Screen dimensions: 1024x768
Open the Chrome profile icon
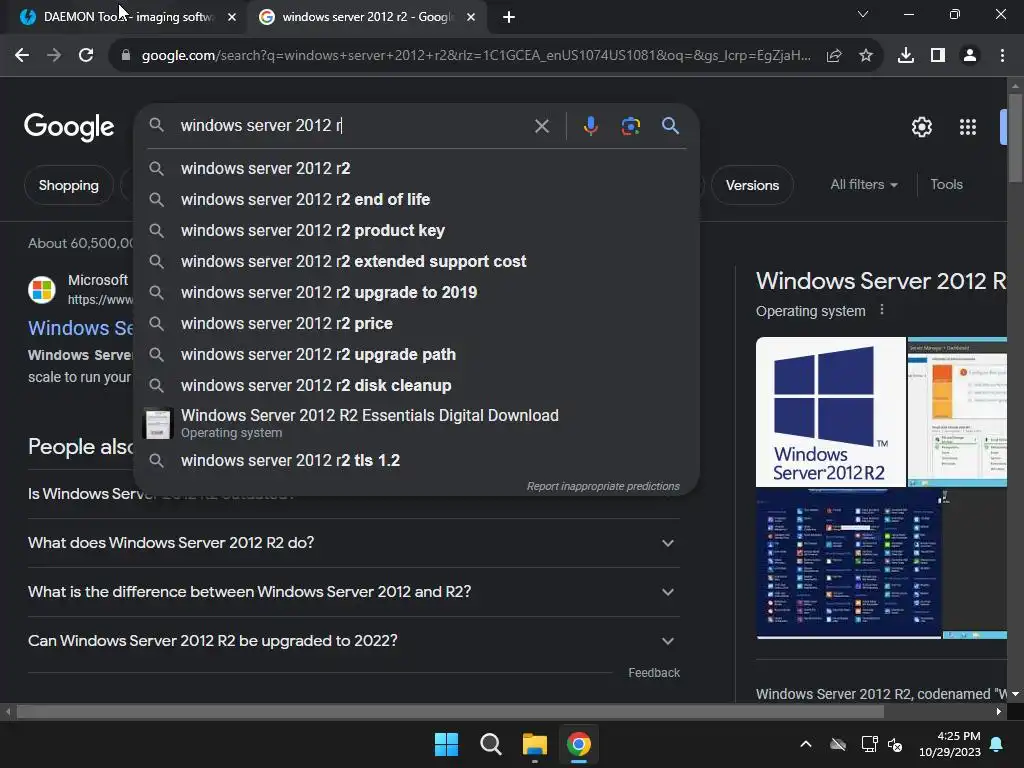970,56
